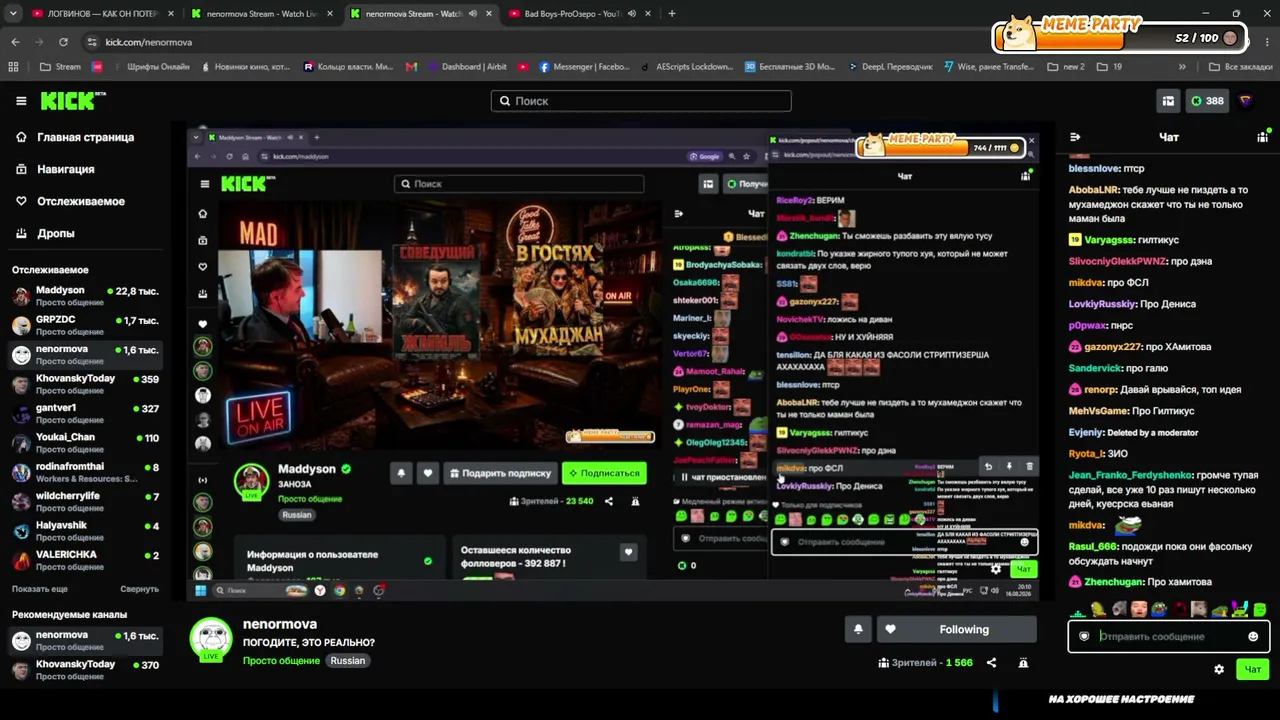Open GRPZDC channel in followed list
Viewport: 1280px width, 720px height.
tap(85, 325)
